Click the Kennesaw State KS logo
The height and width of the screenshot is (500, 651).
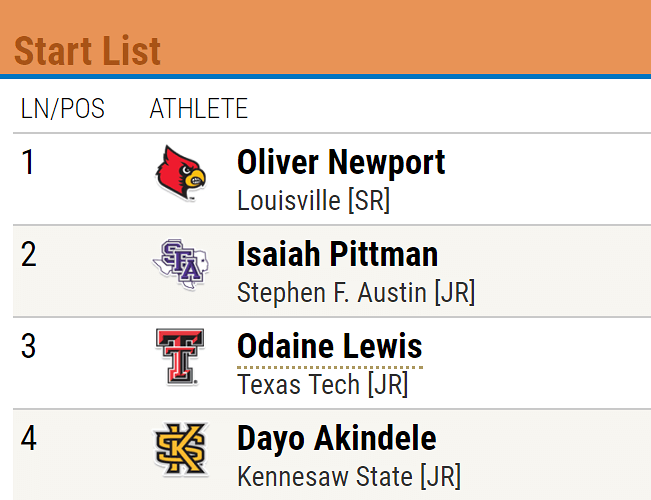[180, 449]
